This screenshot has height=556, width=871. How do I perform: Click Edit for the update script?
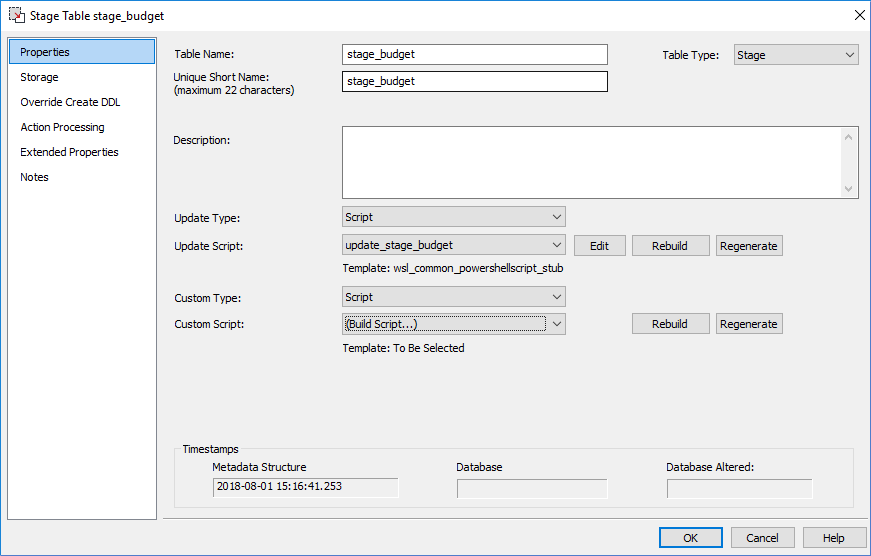tap(599, 246)
